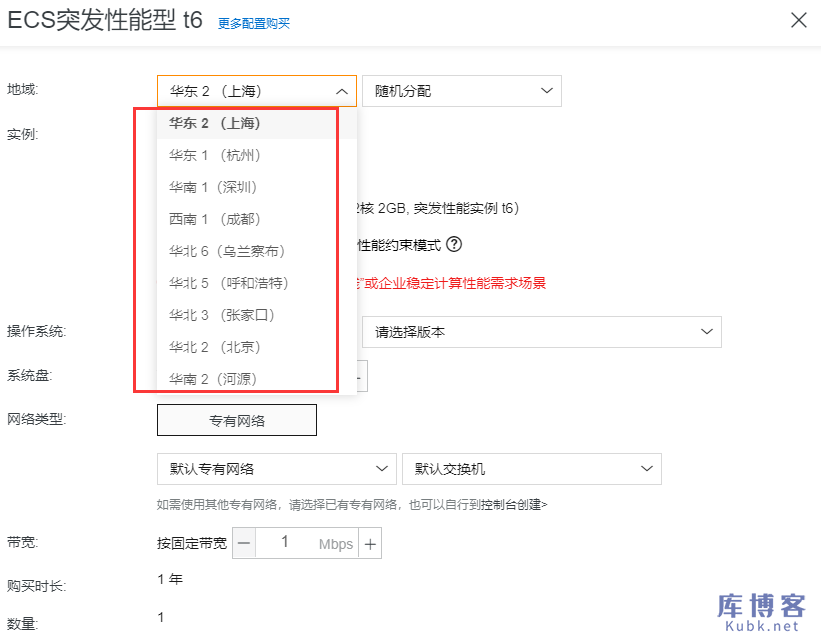
Task: Select 华南 1 (深圳) from the region list
Action: (x=257, y=187)
